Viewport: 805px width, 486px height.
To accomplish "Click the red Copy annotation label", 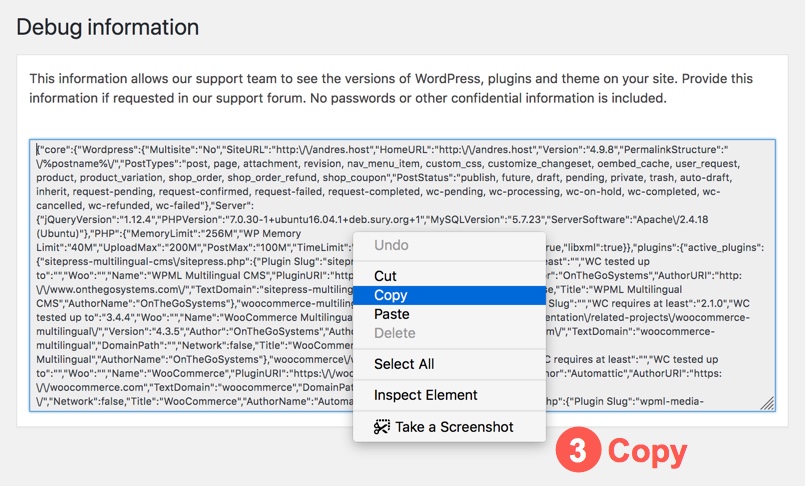I will pos(647,452).
